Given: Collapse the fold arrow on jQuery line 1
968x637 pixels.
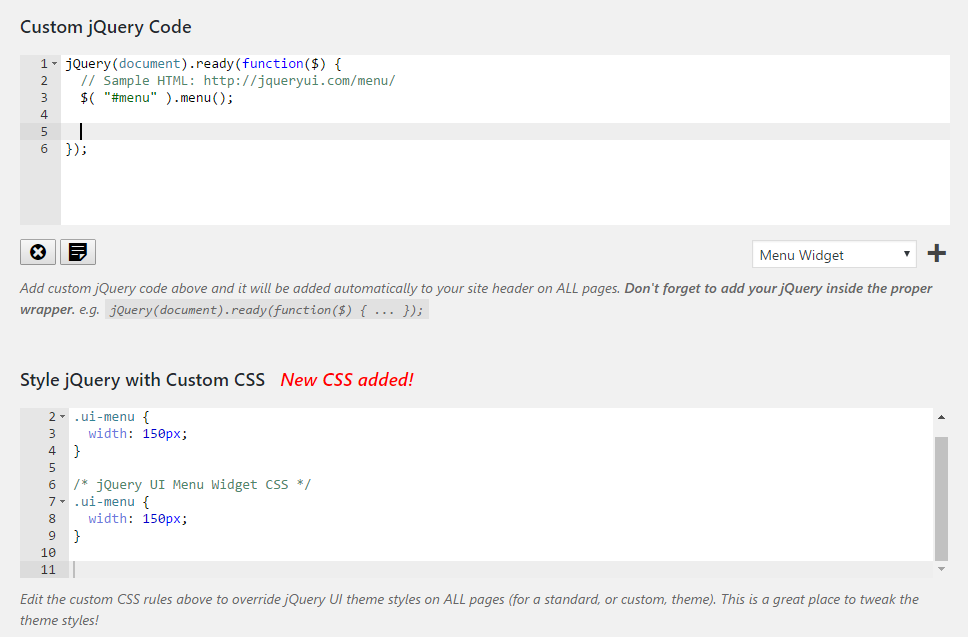Looking at the screenshot, I should pos(54,64).
